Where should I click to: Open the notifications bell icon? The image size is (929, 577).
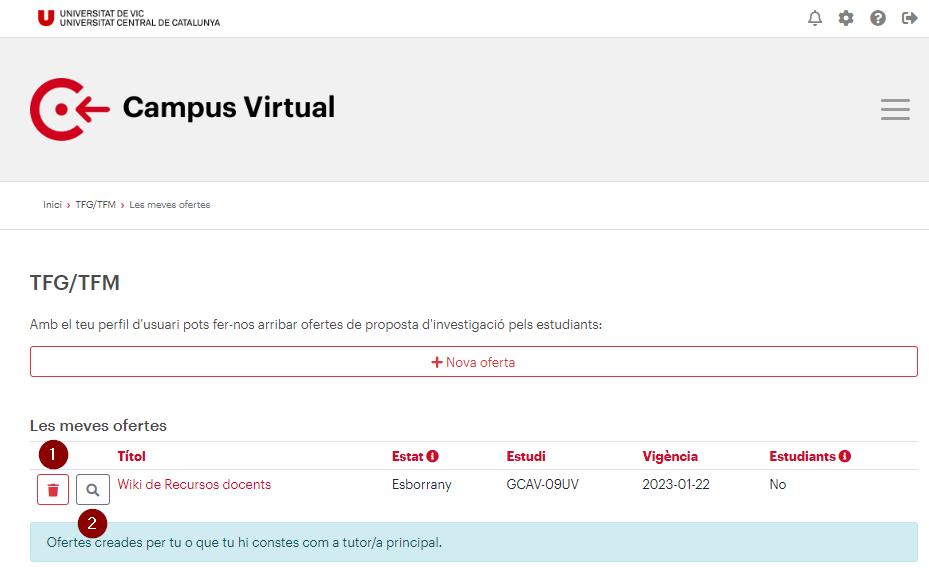click(815, 18)
